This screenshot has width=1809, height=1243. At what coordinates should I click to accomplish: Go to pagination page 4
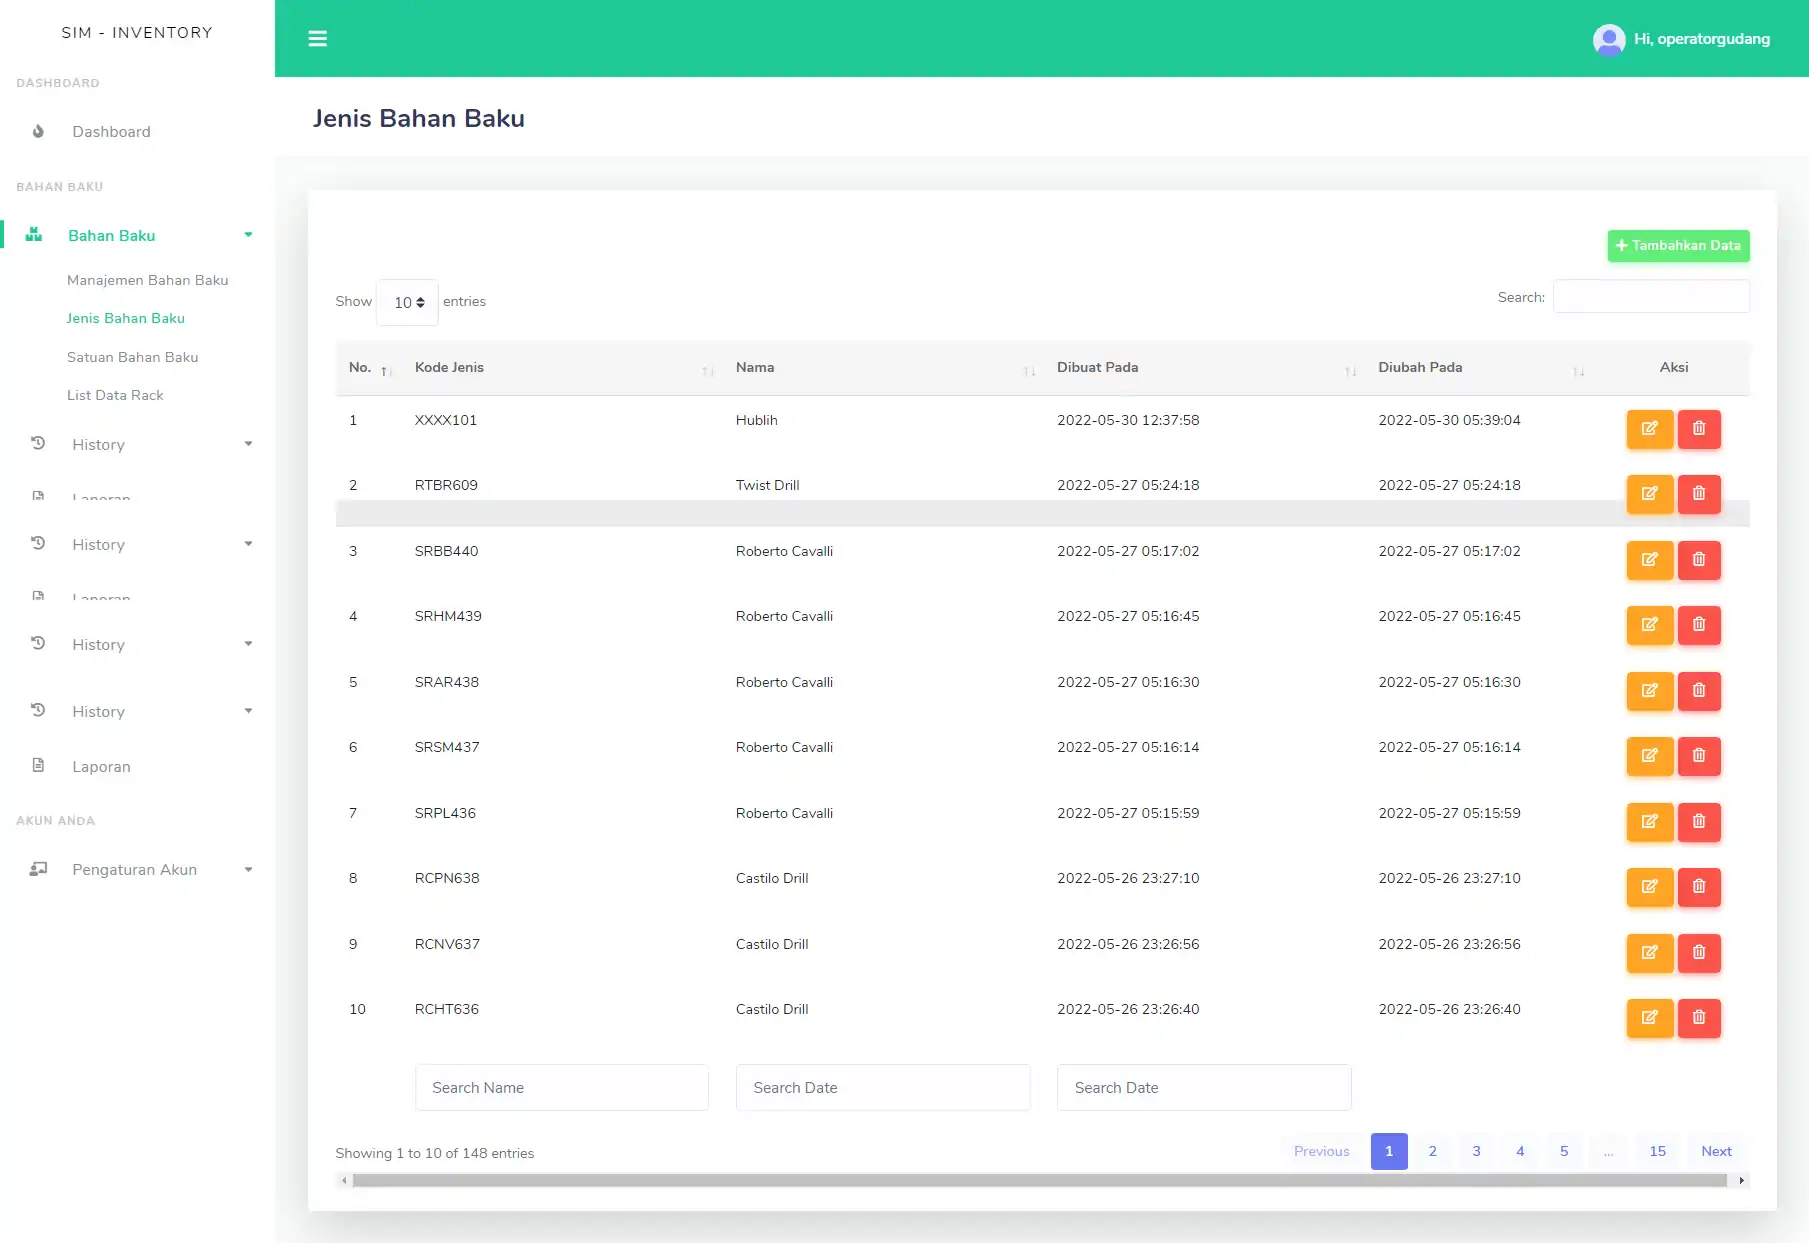click(1520, 1151)
